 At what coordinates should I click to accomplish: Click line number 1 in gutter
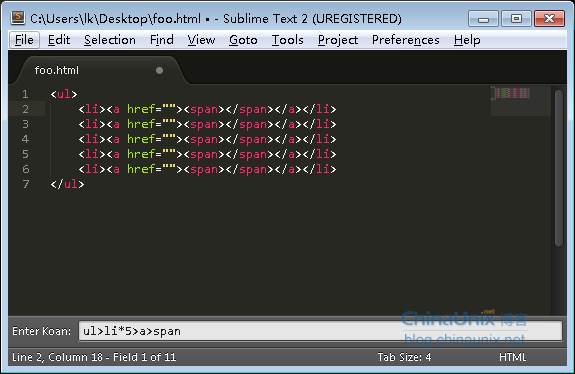[25, 94]
